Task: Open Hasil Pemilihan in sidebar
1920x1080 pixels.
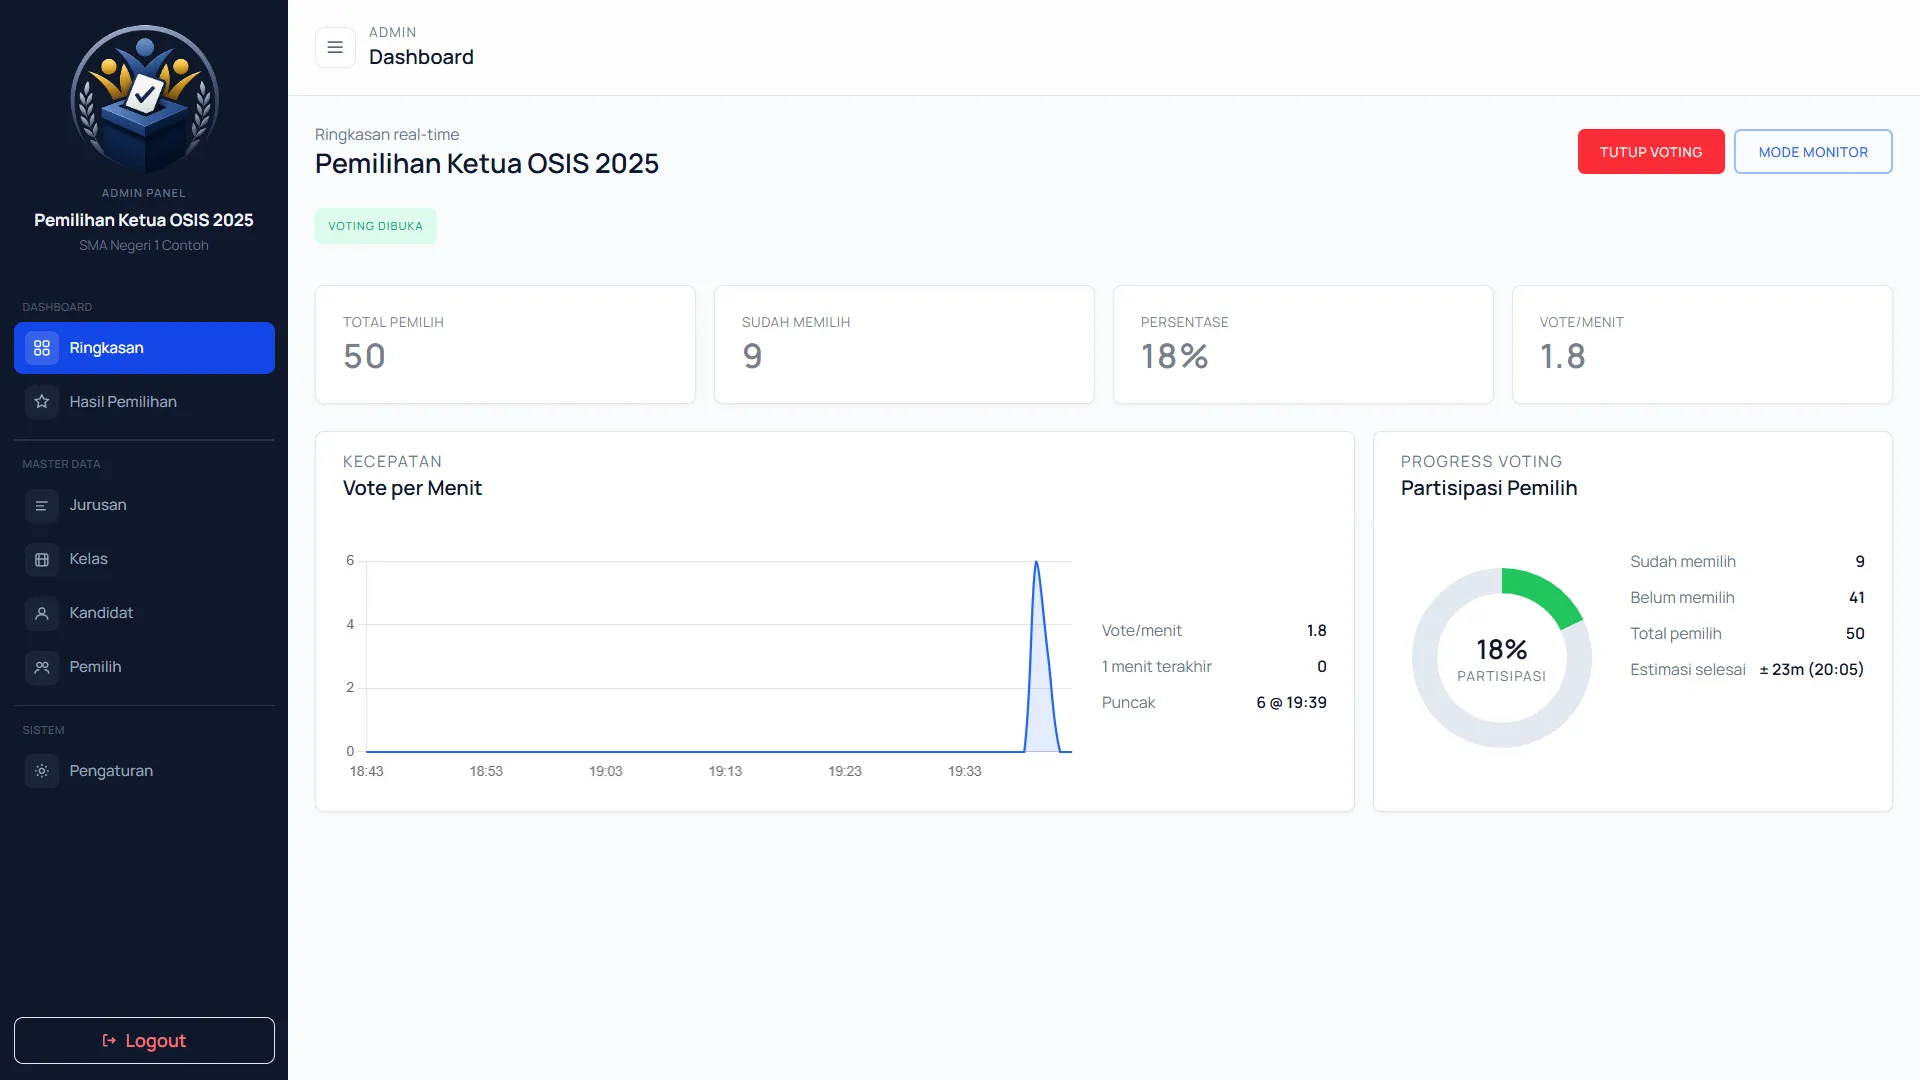Action: 144,402
